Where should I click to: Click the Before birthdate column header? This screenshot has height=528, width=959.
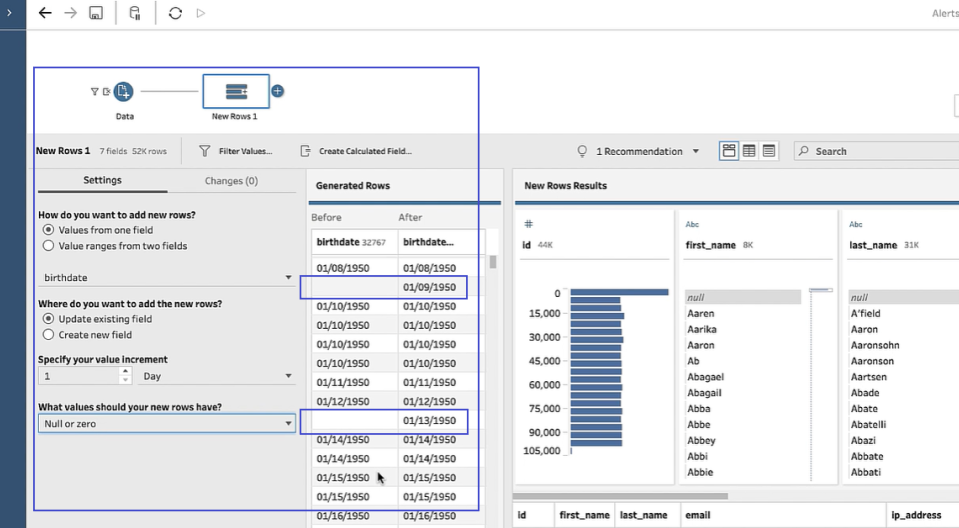pos(355,242)
